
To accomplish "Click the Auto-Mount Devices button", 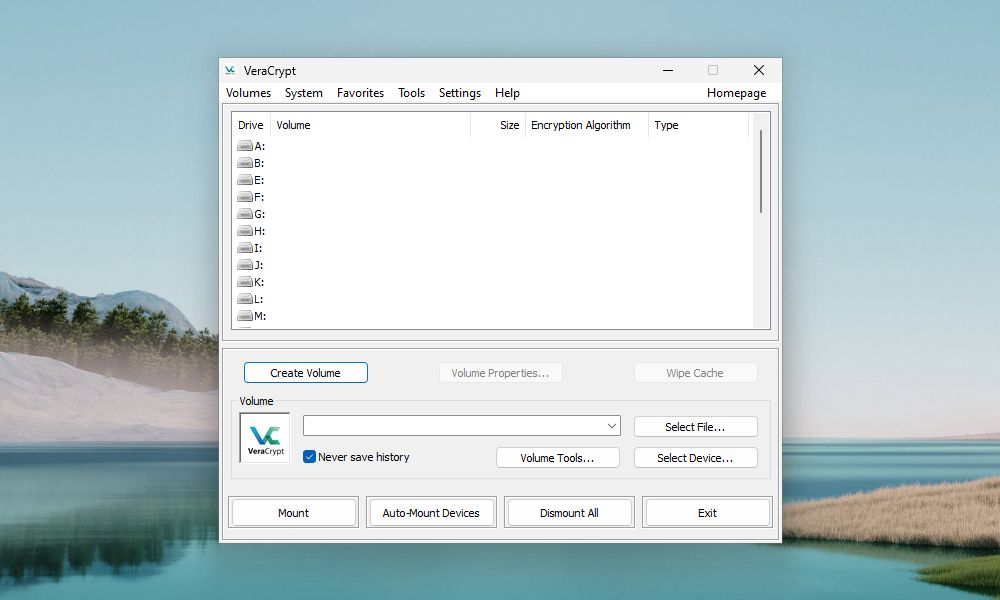I will [x=431, y=513].
